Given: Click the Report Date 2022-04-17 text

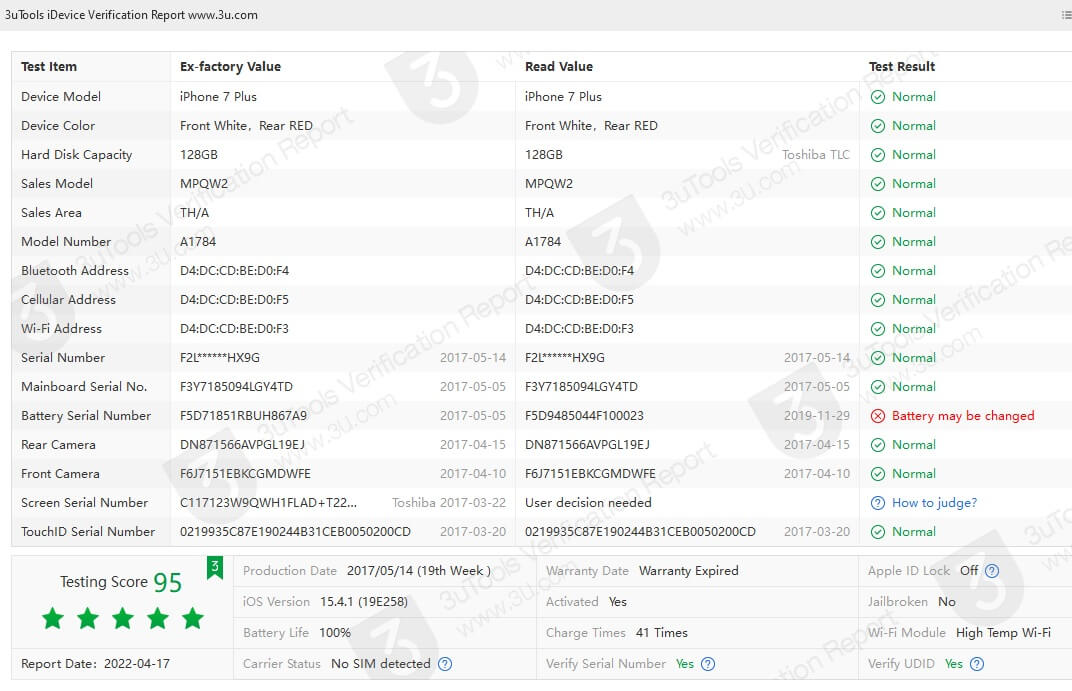Looking at the screenshot, I should pos(95,664).
